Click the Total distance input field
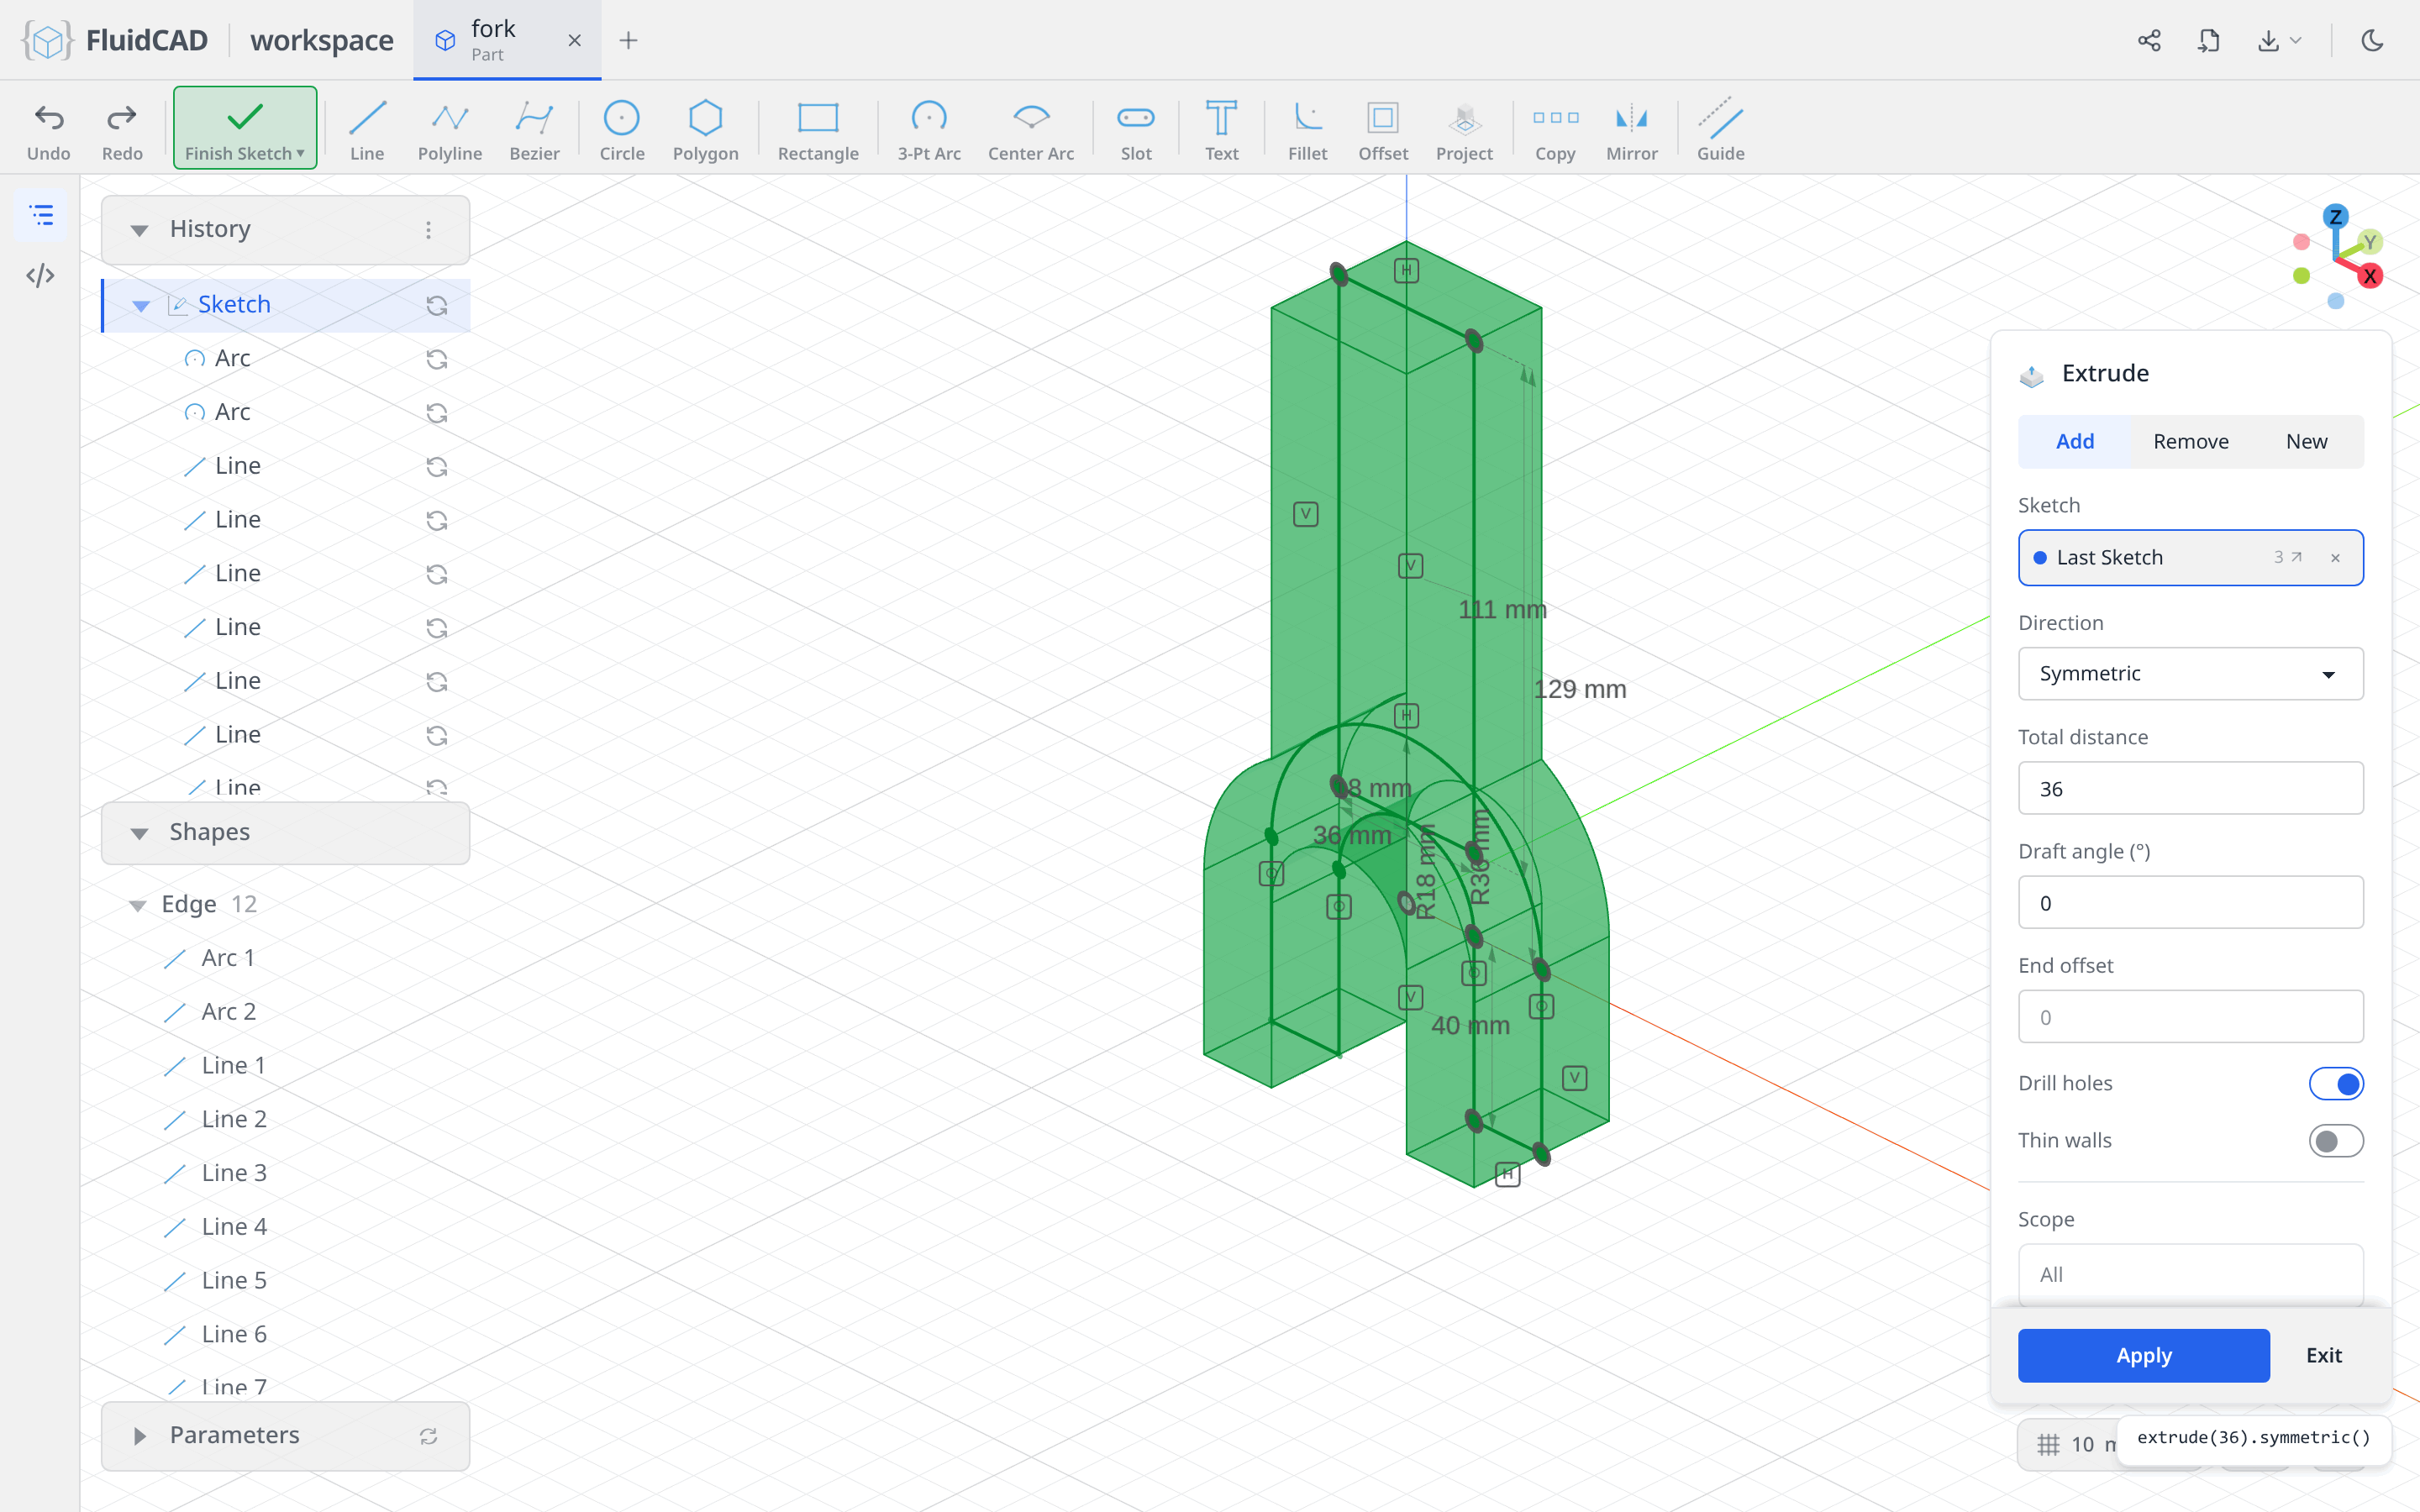Viewport: 2420px width, 1512px height. pos(2190,788)
